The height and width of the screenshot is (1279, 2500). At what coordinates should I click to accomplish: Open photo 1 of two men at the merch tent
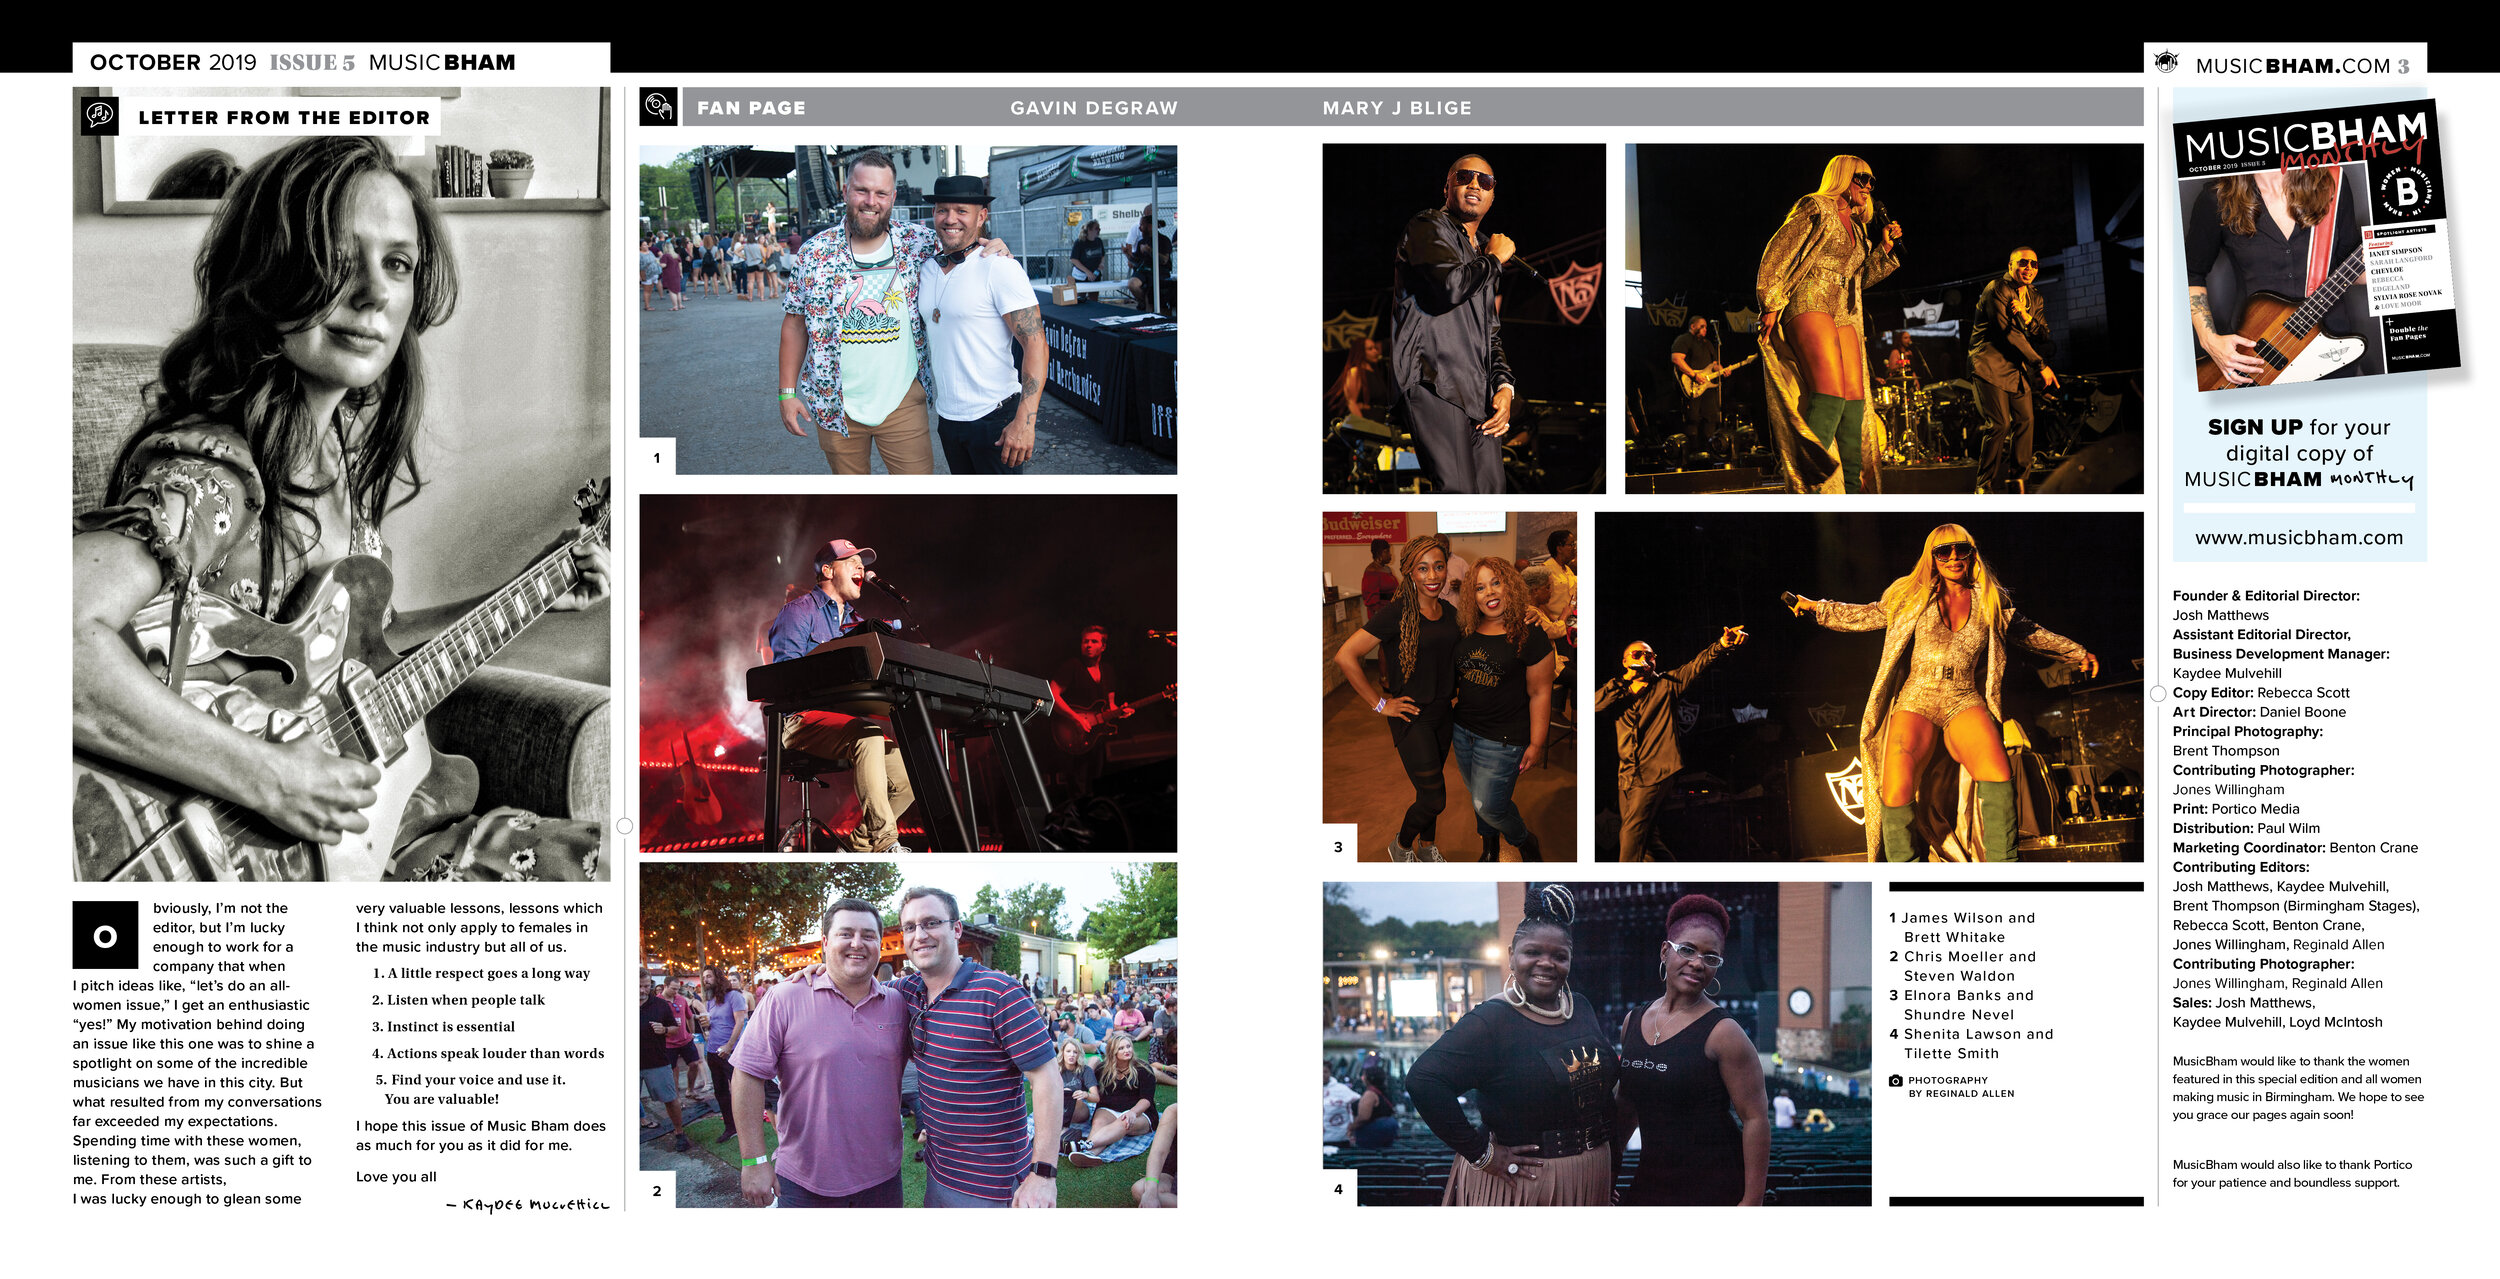pos(908,309)
